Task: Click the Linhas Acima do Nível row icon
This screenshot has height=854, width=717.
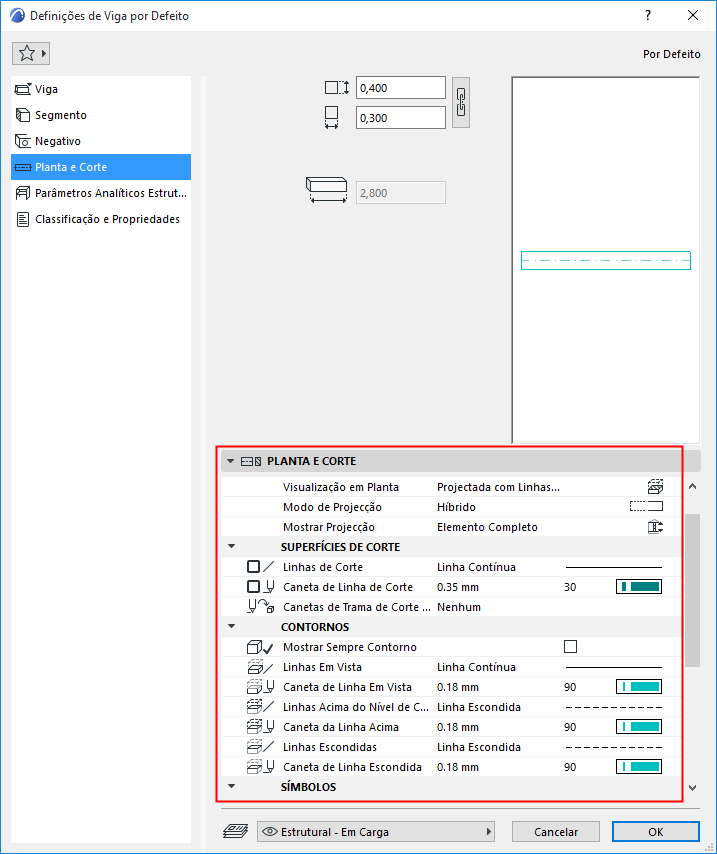Action: (x=260, y=707)
